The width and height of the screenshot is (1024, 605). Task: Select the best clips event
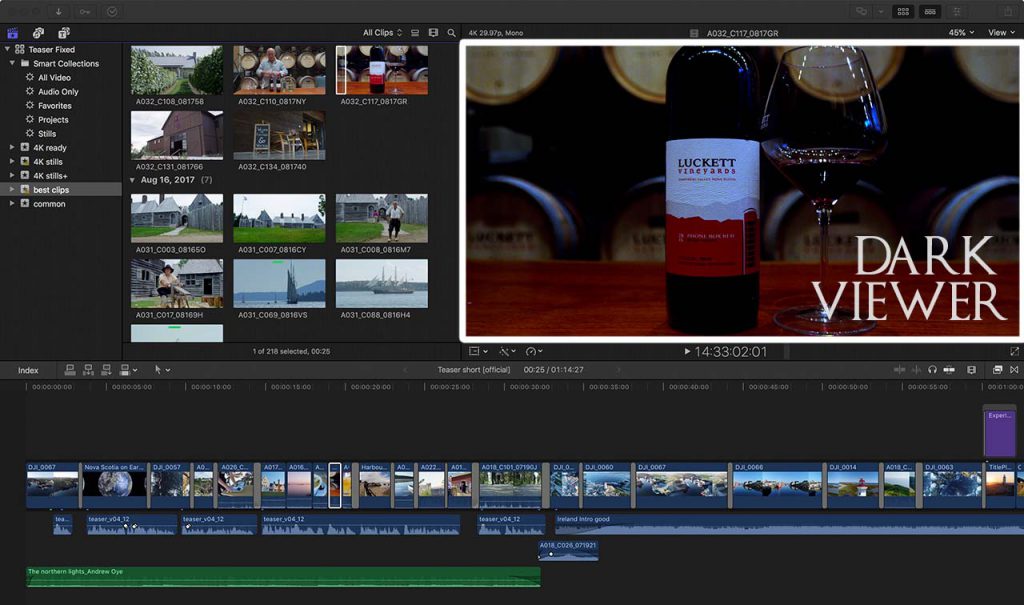(x=61, y=189)
